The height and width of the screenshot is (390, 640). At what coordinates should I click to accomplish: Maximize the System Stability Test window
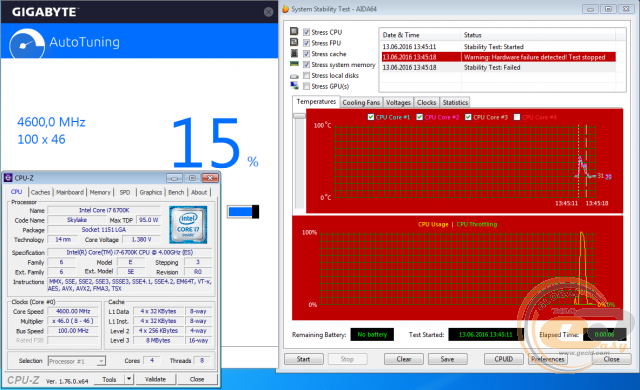point(608,9)
